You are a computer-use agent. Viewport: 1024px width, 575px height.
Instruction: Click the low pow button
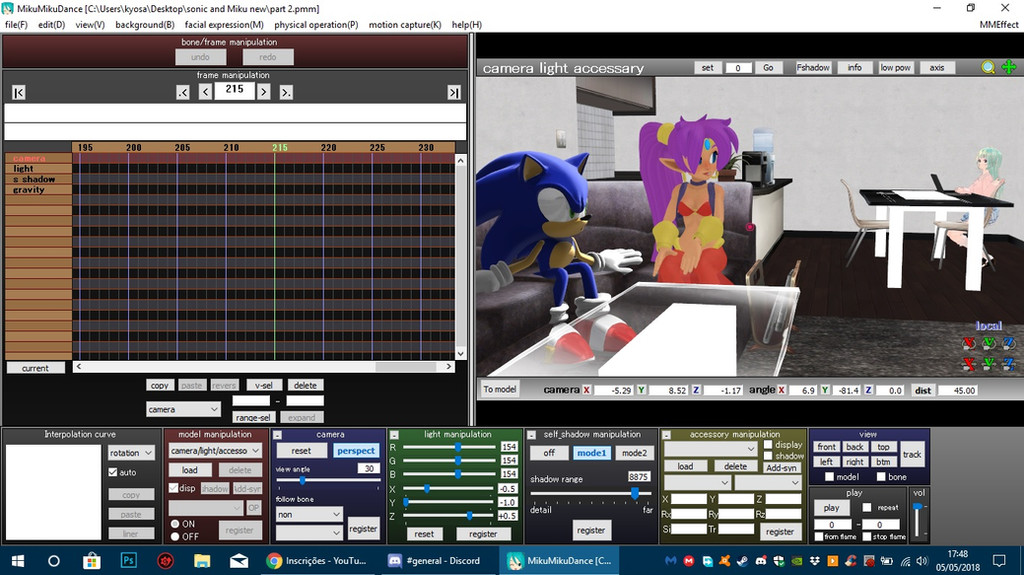click(895, 67)
